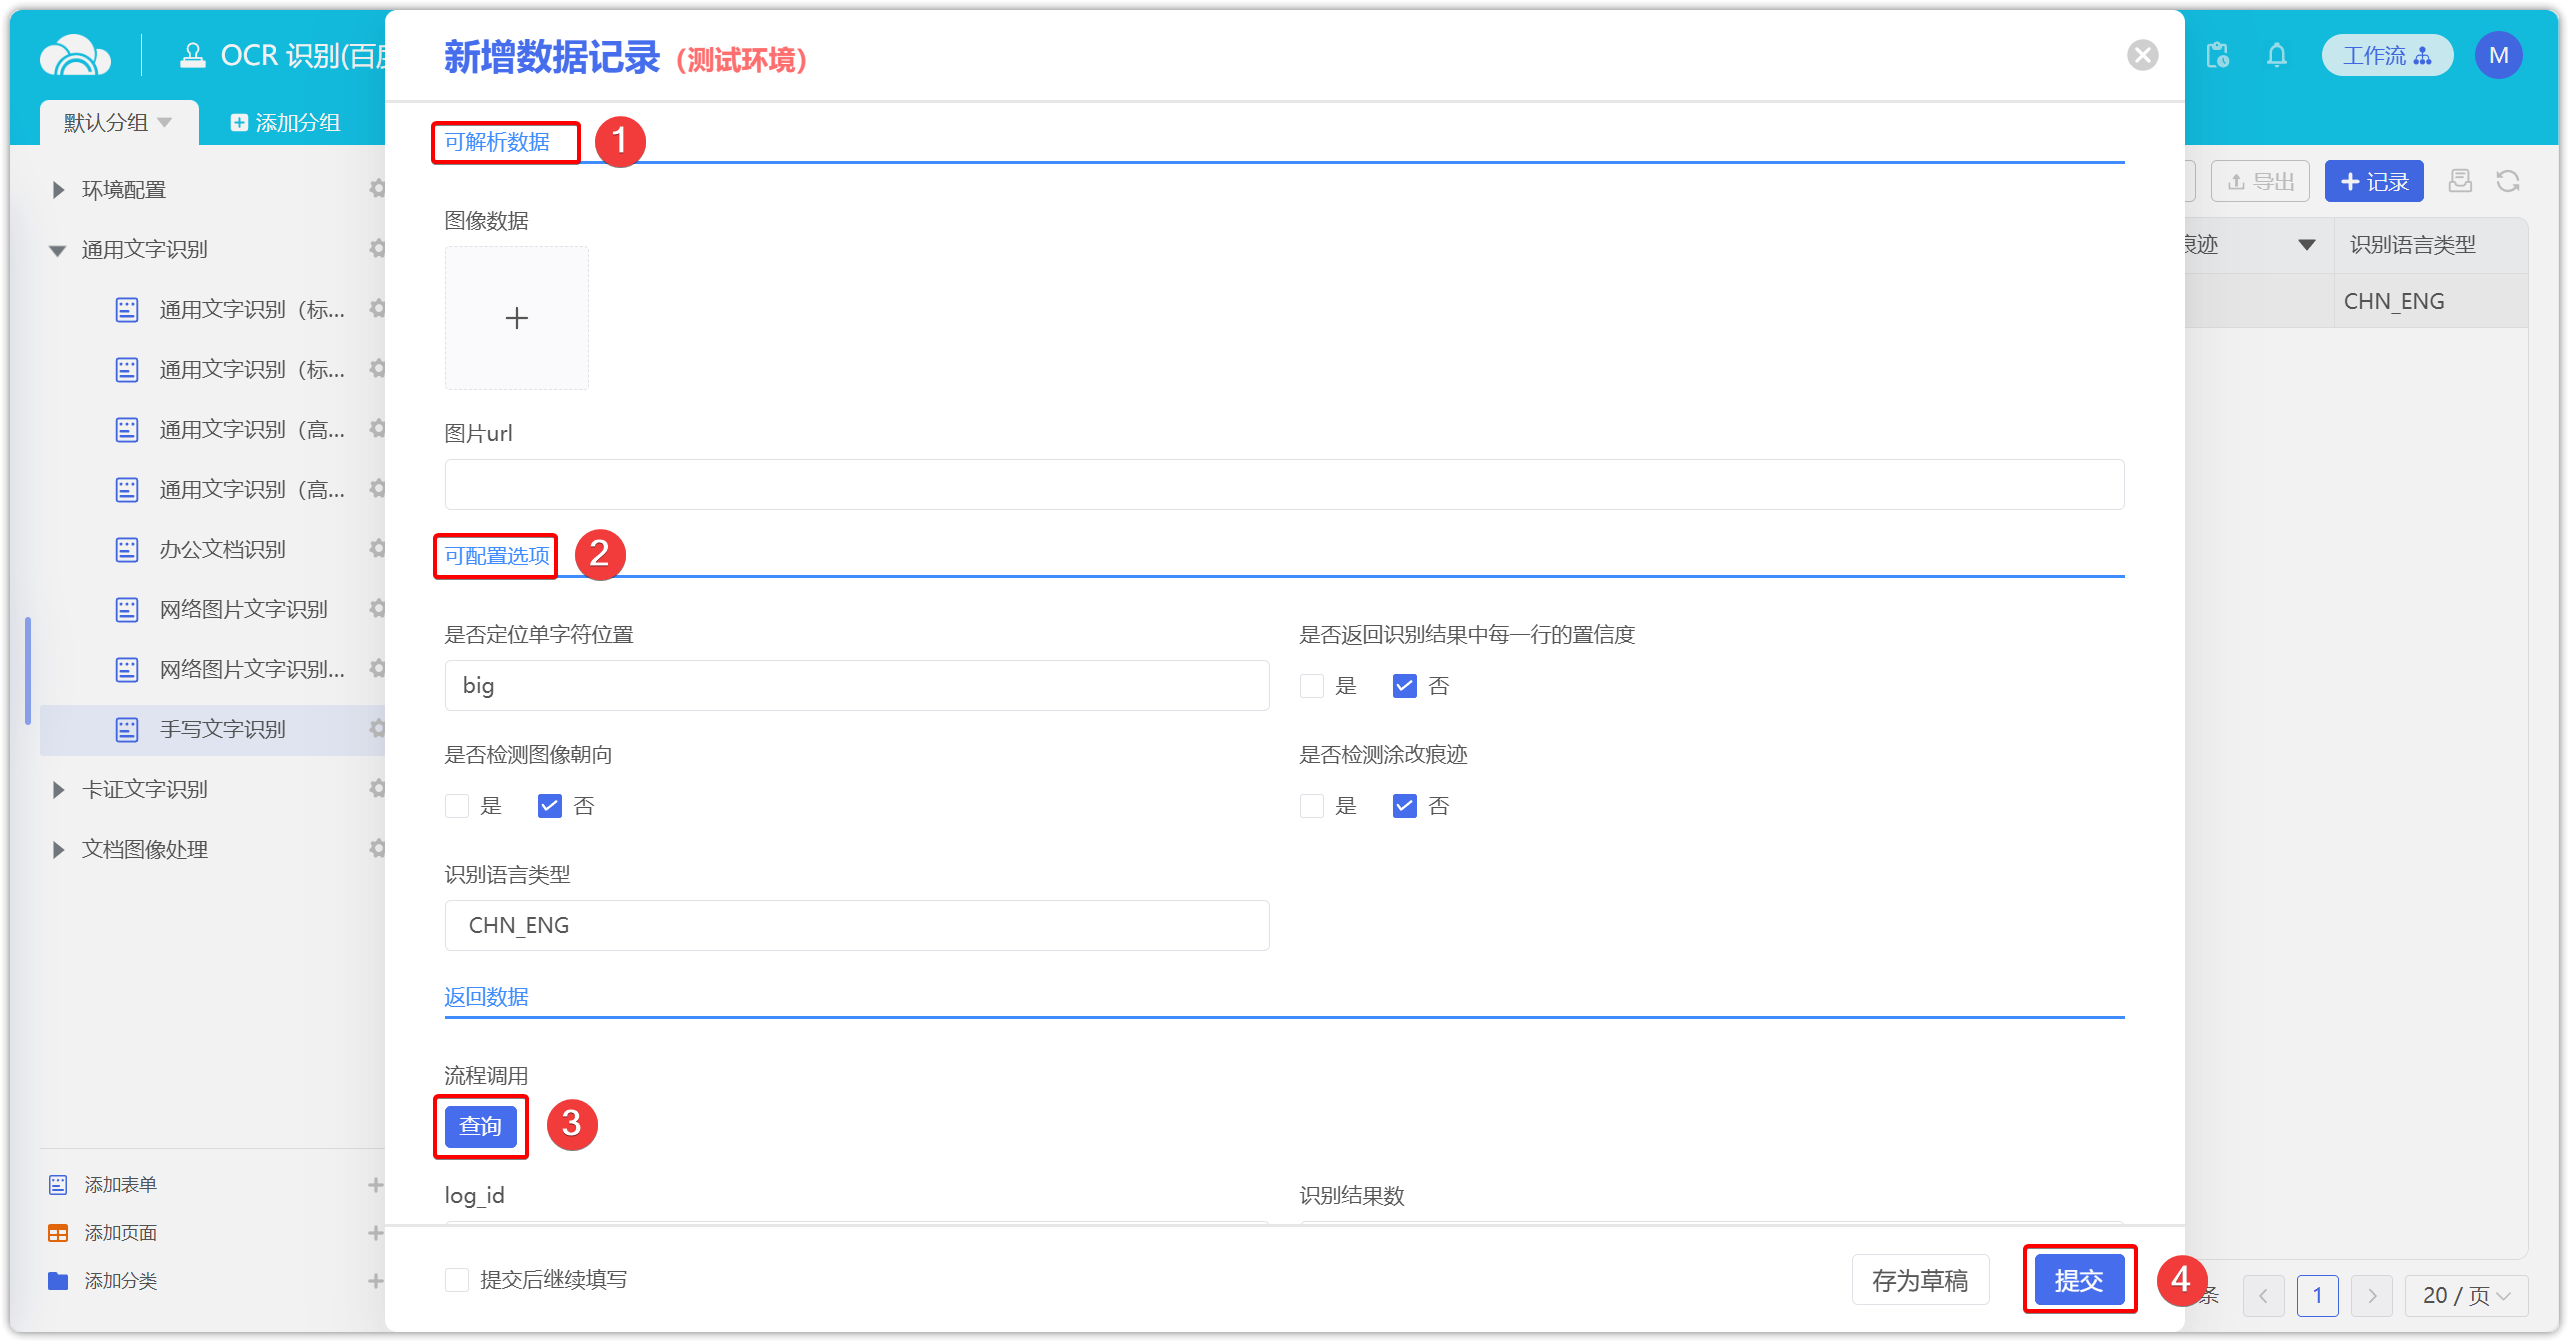
Task: Expand the 环境配置 tree group
Action: [58, 189]
